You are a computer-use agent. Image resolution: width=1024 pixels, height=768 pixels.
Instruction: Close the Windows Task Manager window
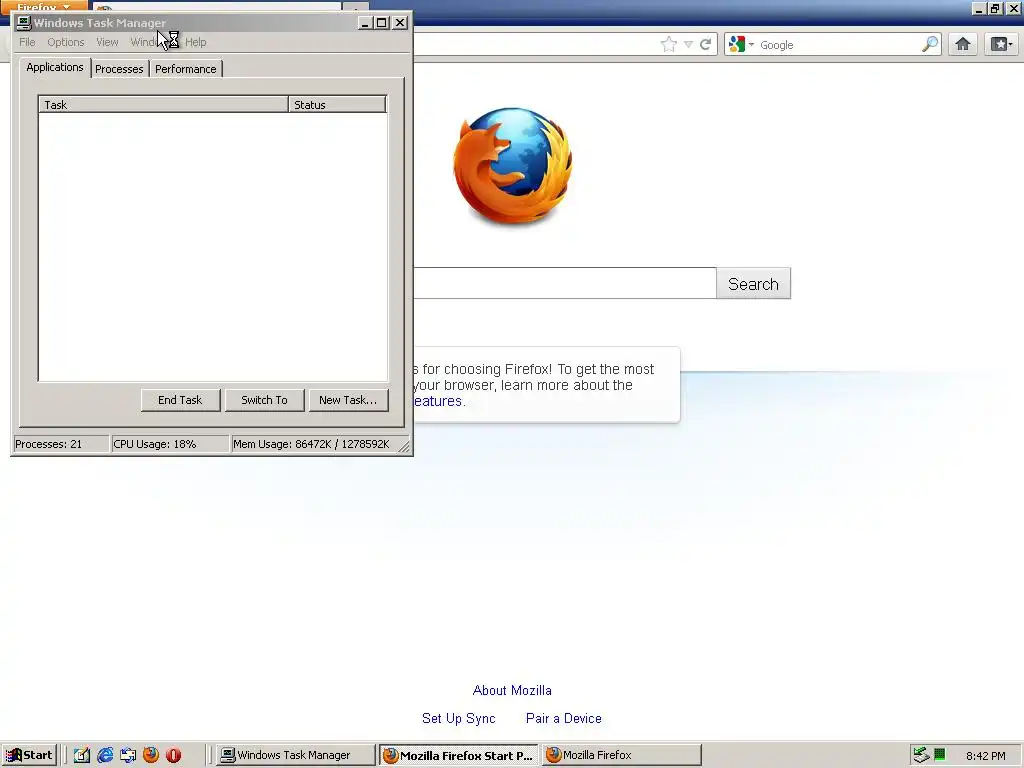point(400,23)
